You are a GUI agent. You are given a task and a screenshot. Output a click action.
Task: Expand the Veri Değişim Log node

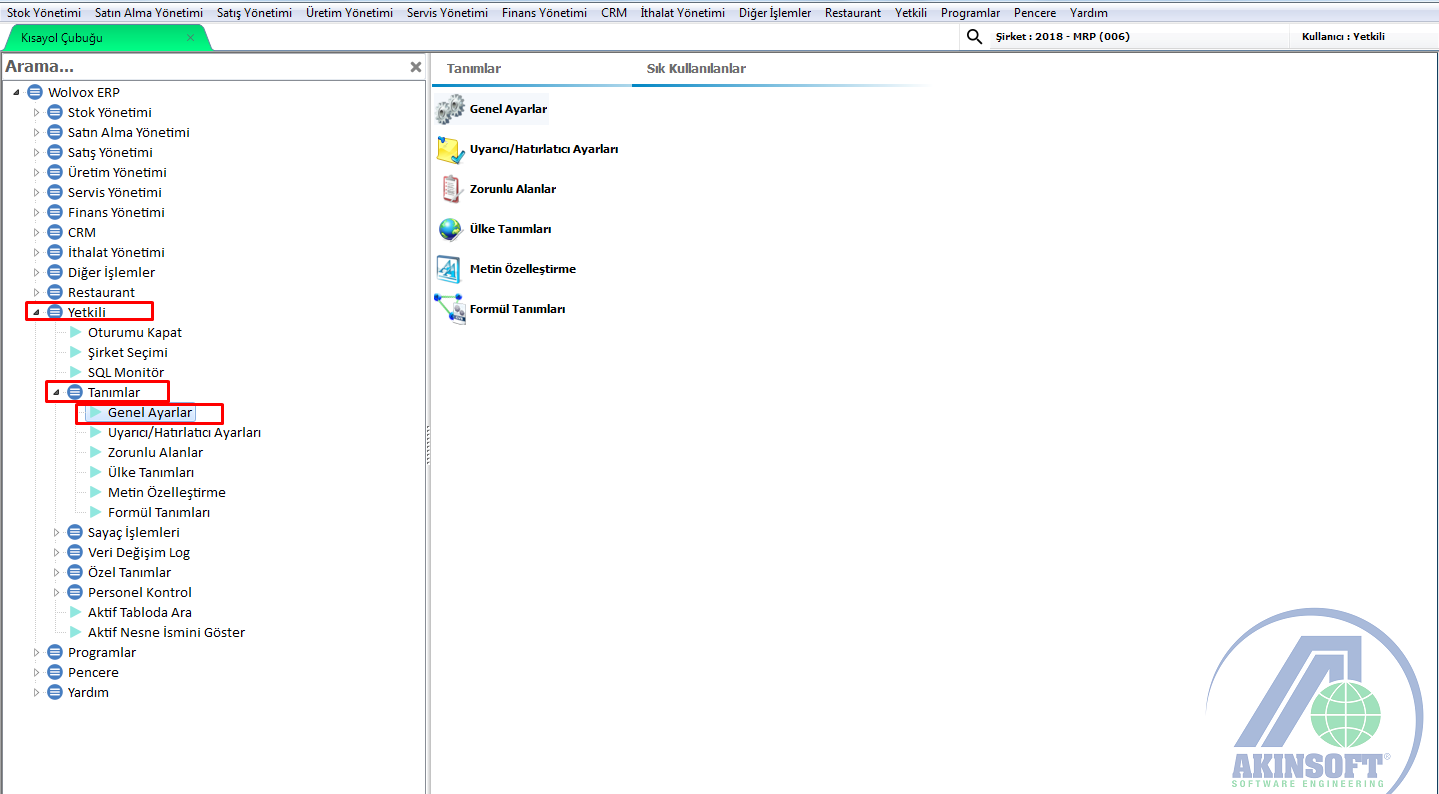click(57, 552)
